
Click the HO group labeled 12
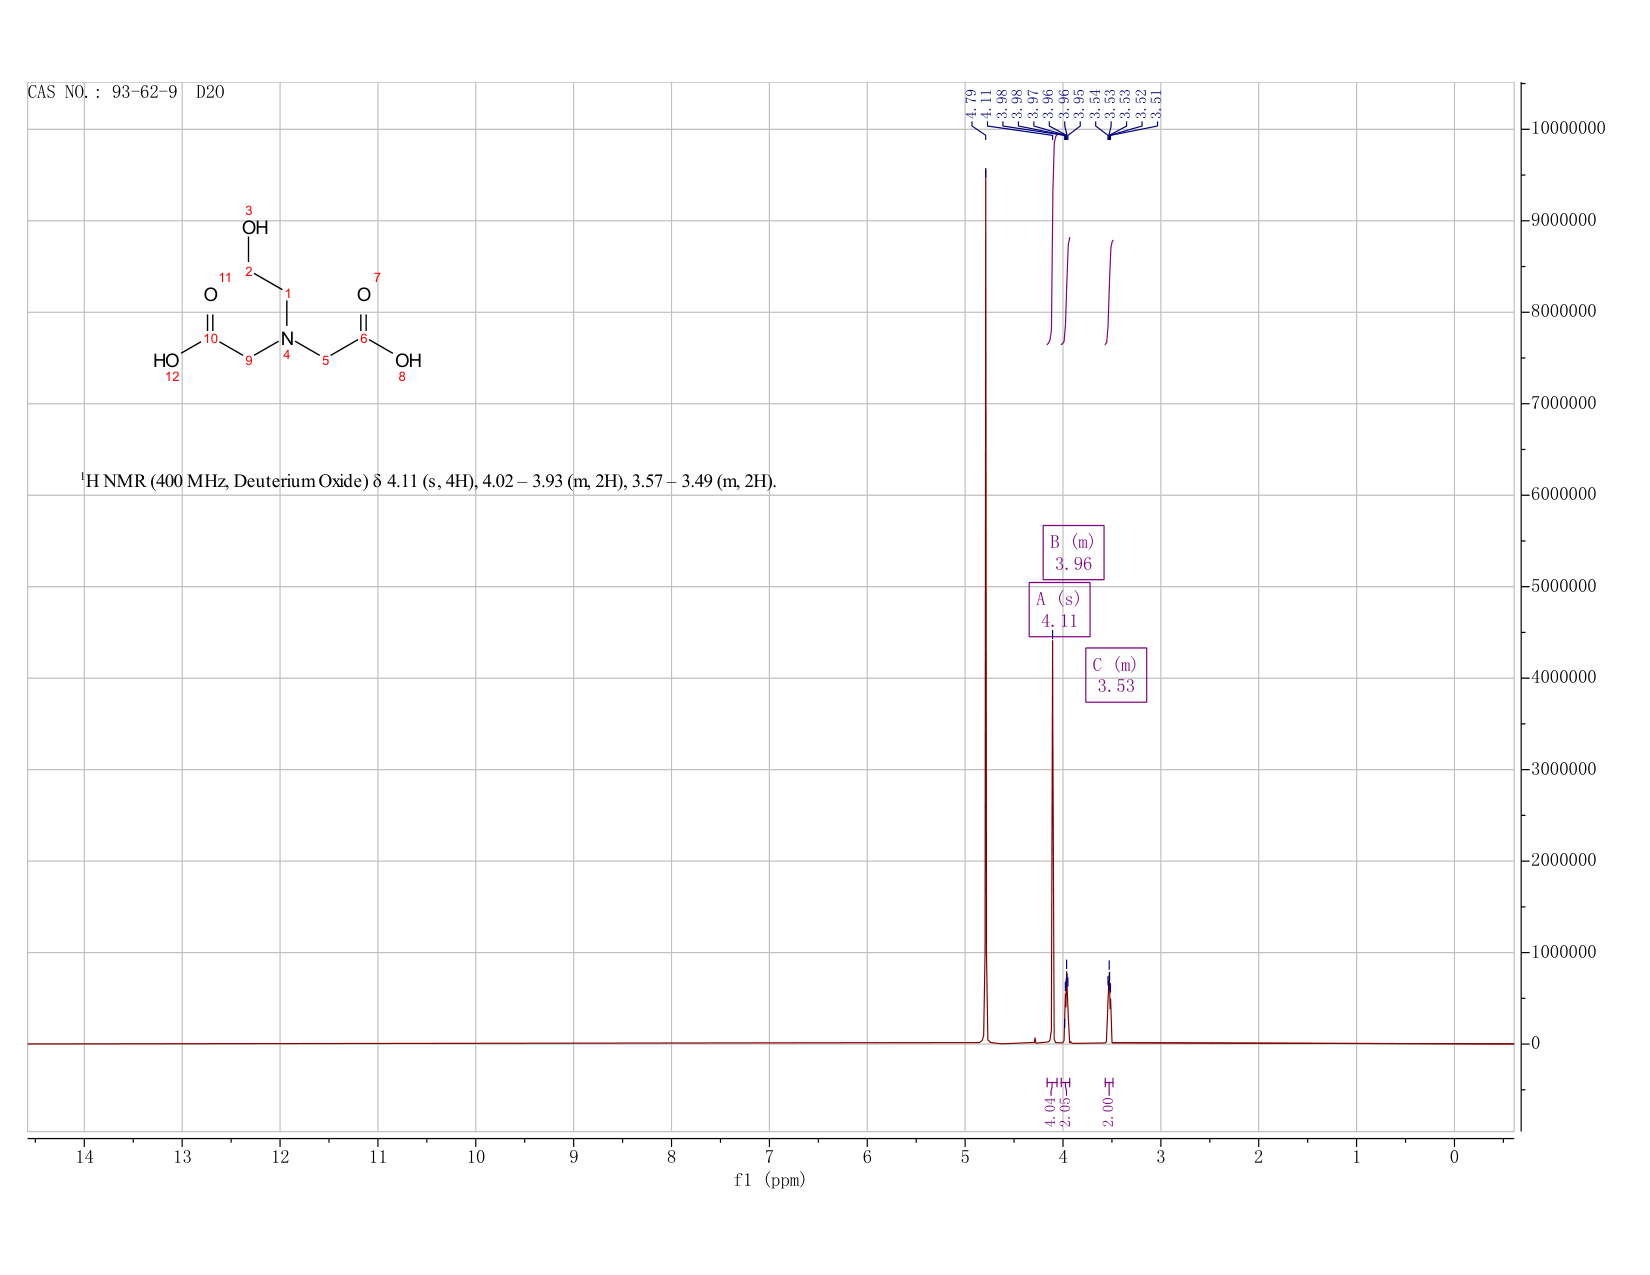pos(166,361)
